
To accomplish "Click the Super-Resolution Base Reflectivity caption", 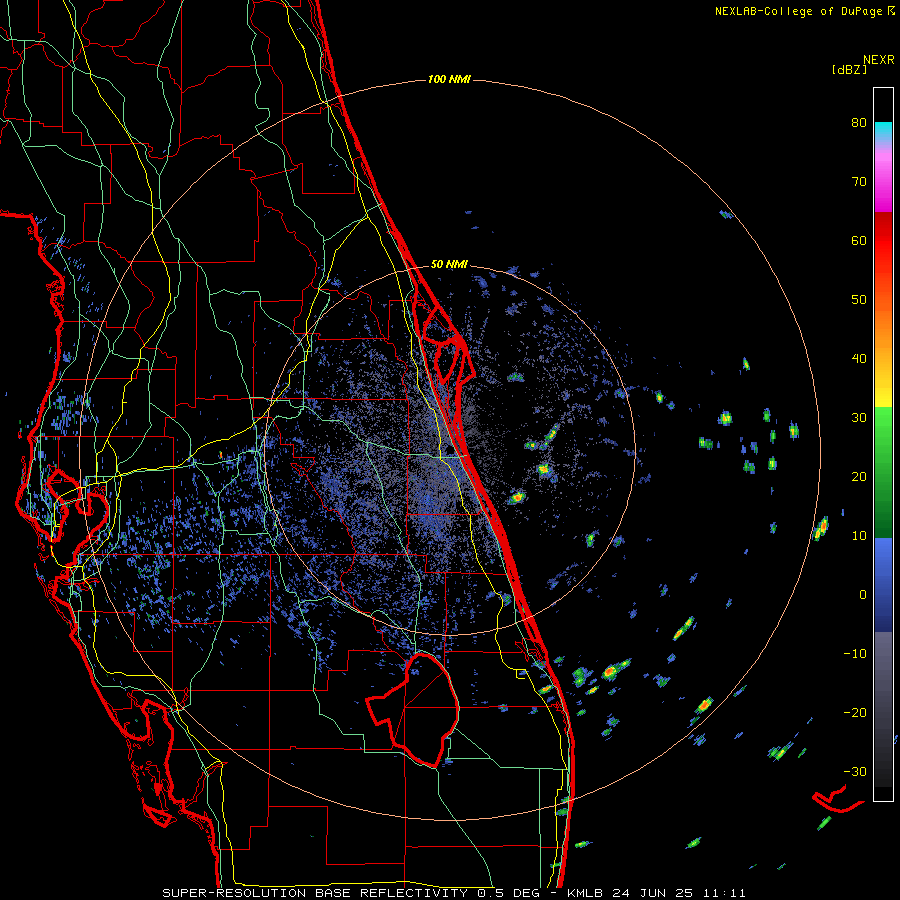I will (x=454, y=893).
